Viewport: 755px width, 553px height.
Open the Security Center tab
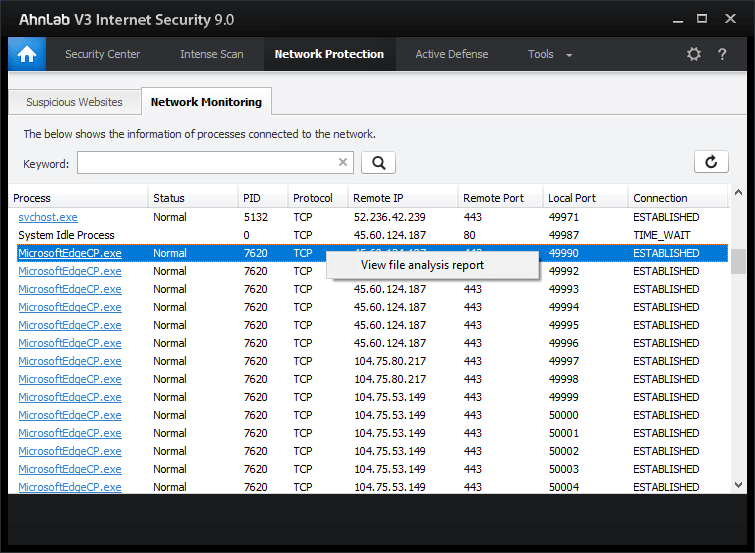point(102,54)
